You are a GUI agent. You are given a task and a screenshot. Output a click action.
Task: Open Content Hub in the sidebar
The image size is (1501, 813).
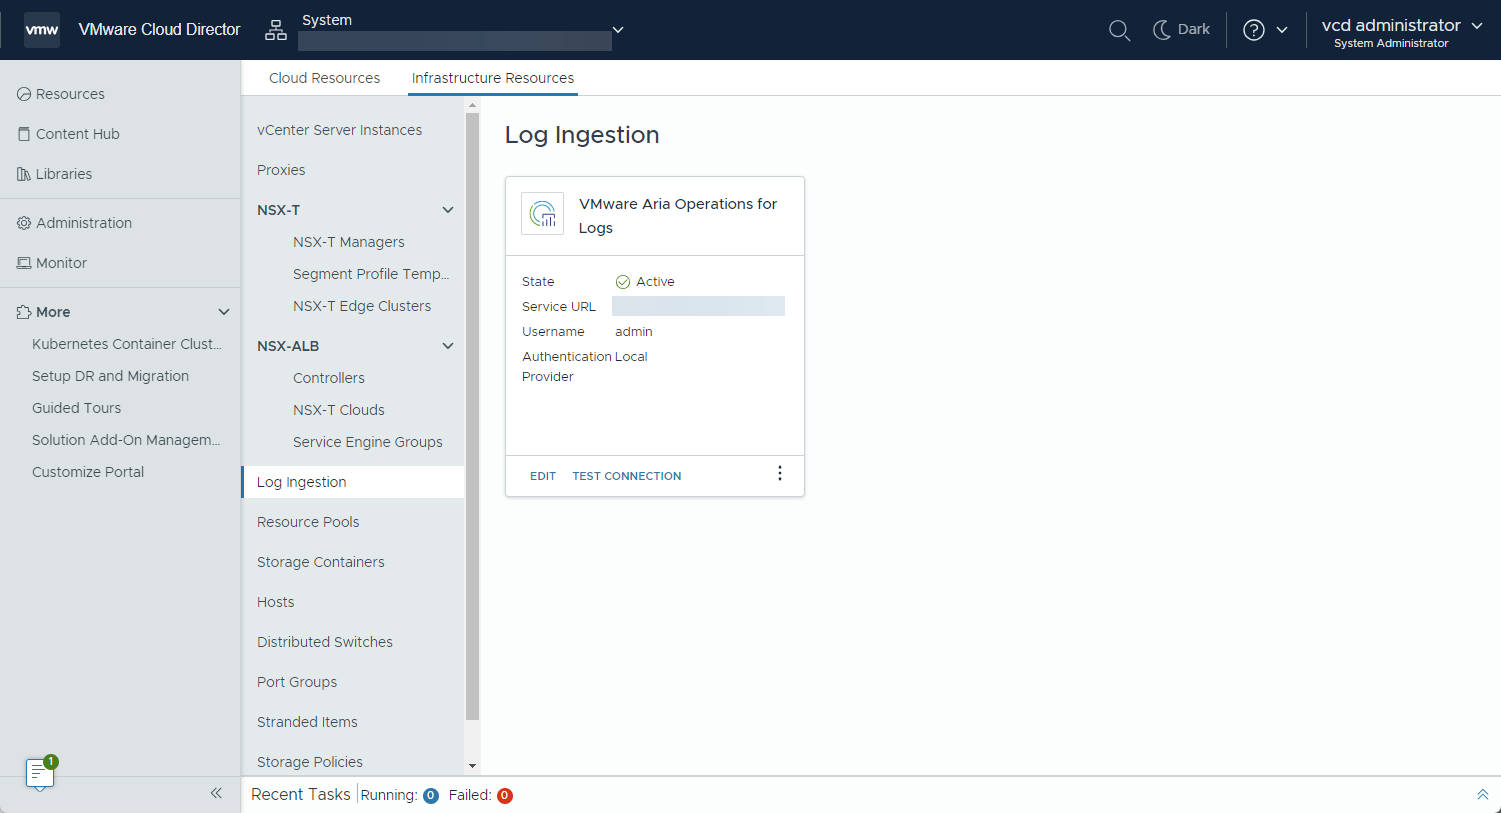(x=78, y=134)
